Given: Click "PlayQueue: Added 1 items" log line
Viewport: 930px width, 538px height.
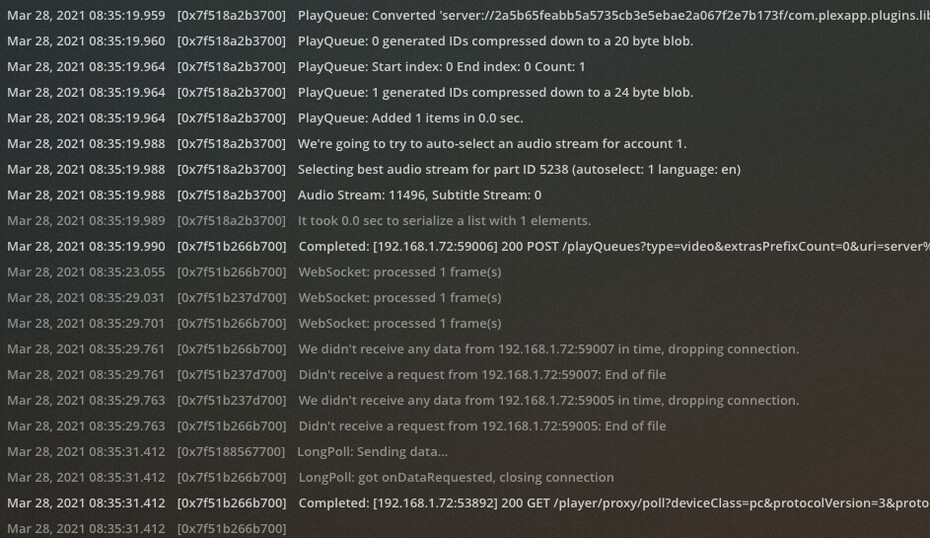Looking at the screenshot, I should (410, 118).
